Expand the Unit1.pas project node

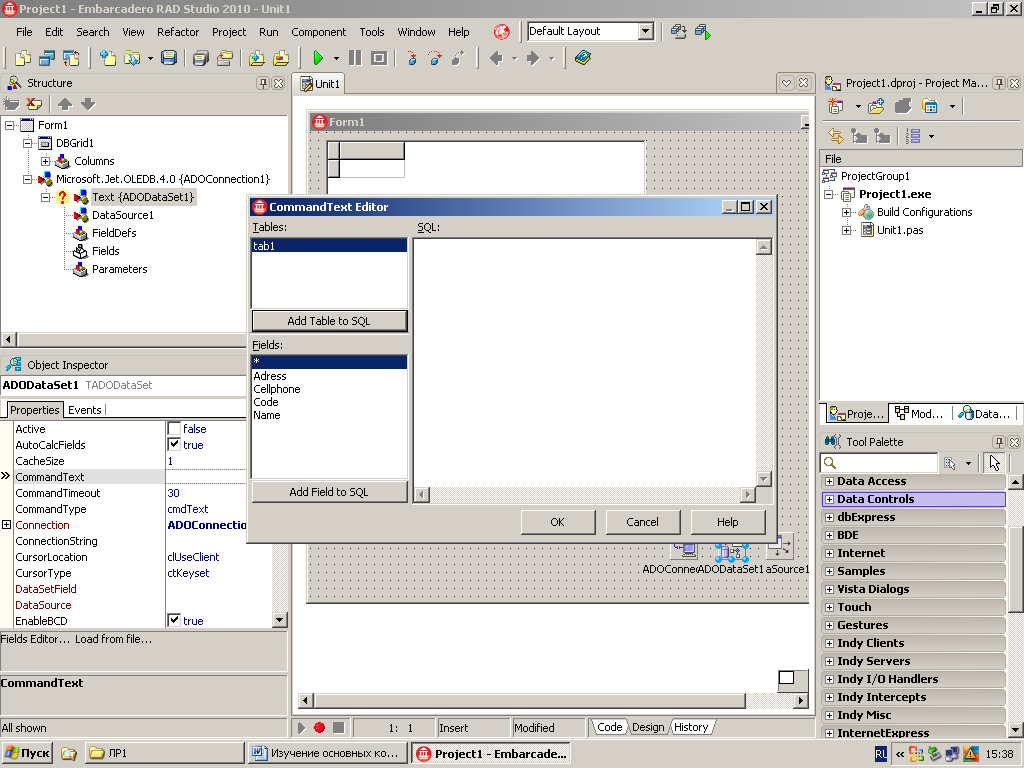pos(846,230)
